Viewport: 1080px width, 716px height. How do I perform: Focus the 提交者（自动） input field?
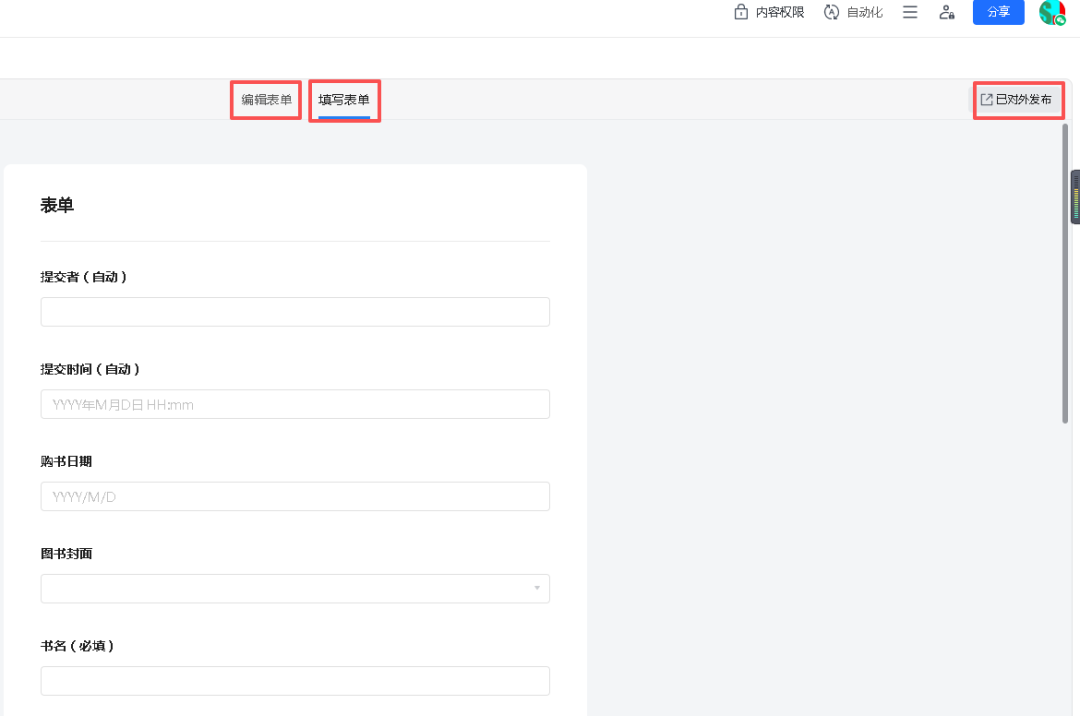pyautogui.click(x=295, y=312)
